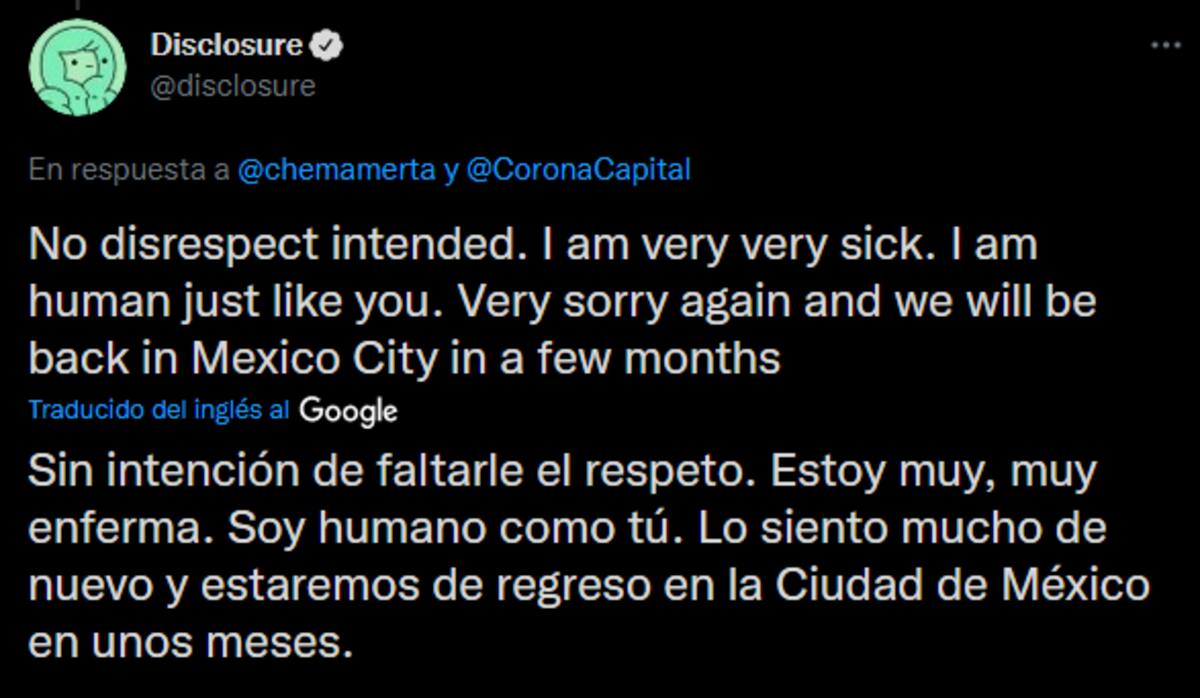The image size is (1200, 698).
Task: Click the line 'back in Mexico City'
Action: point(404,358)
